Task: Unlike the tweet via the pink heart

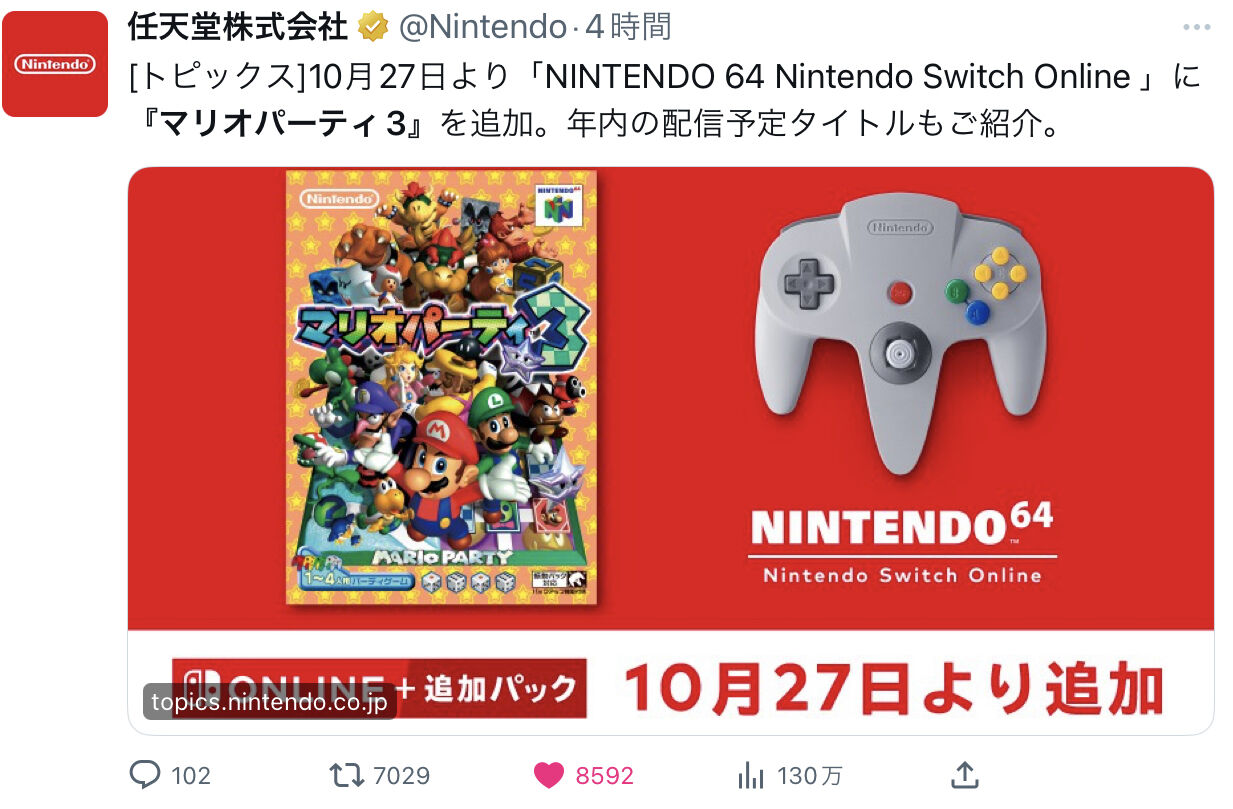Action: [x=547, y=775]
